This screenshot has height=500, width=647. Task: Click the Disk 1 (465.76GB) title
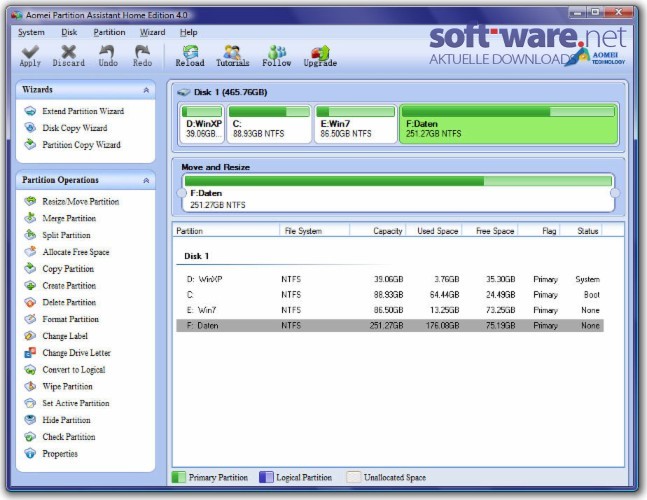point(230,92)
